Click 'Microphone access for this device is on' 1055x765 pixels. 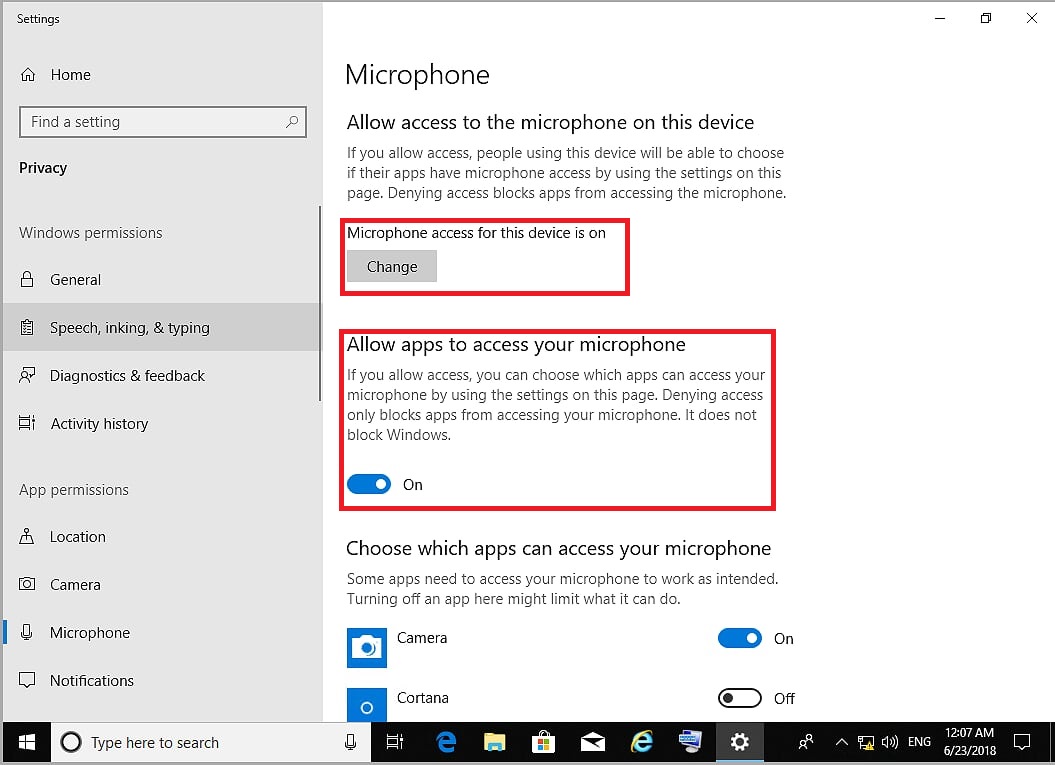[476, 232]
